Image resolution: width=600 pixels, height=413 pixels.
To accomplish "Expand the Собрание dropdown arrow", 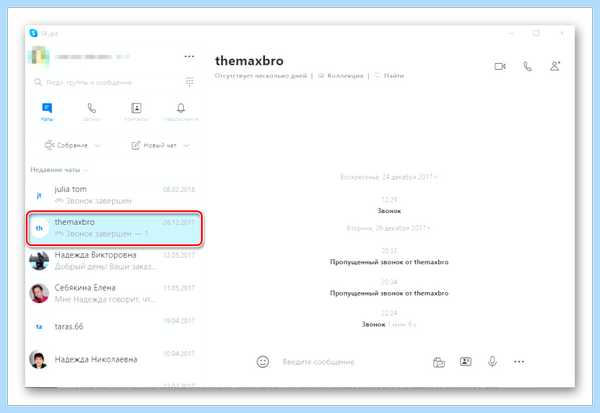I will [x=98, y=145].
